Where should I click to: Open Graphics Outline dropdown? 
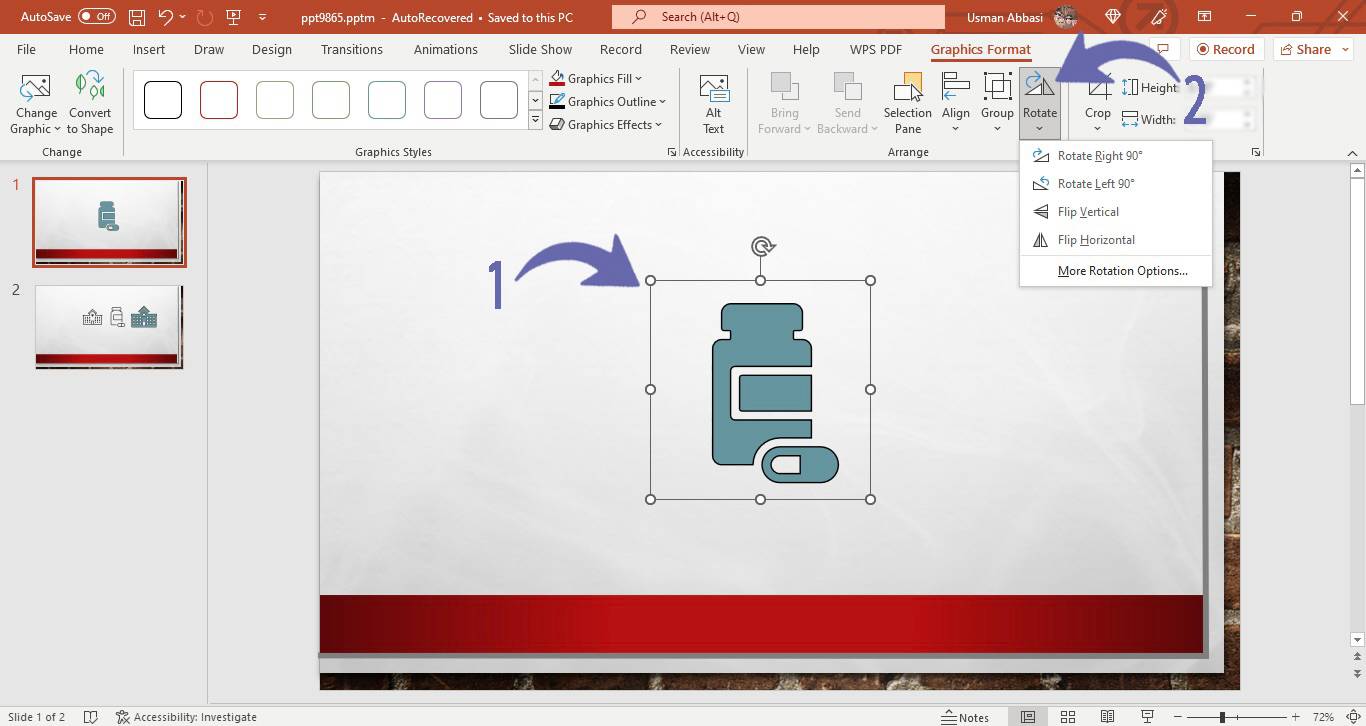click(608, 101)
